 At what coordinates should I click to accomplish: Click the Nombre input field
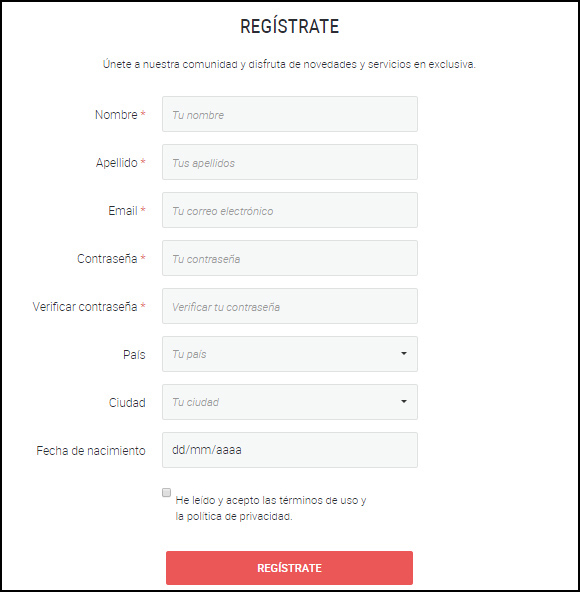[290, 114]
